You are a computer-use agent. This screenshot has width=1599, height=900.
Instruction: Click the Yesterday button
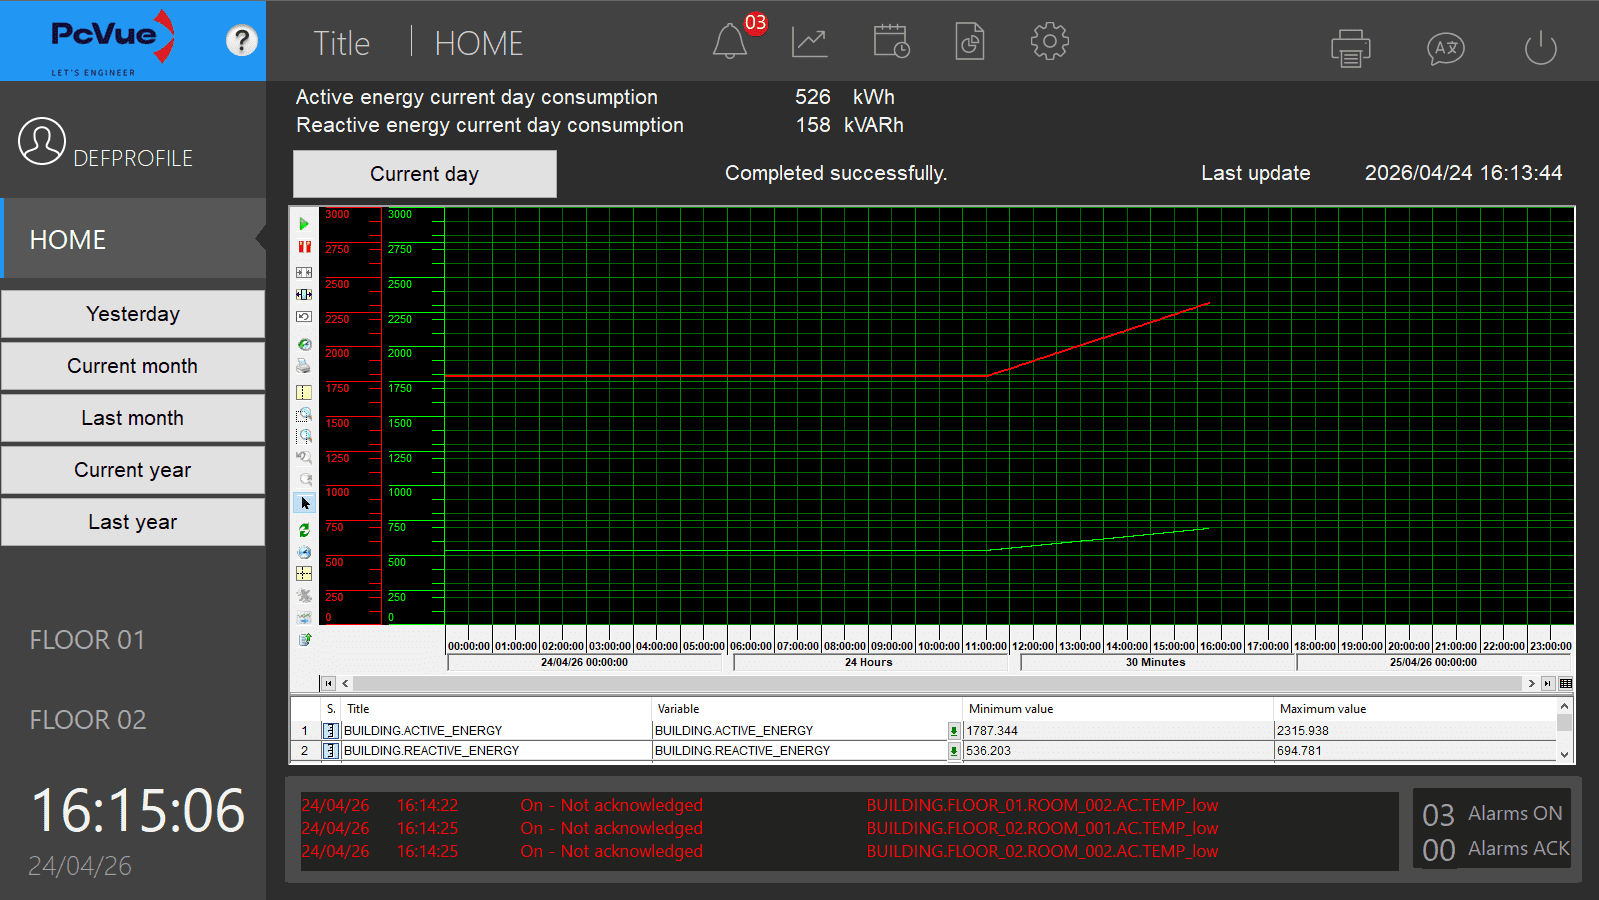133,314
